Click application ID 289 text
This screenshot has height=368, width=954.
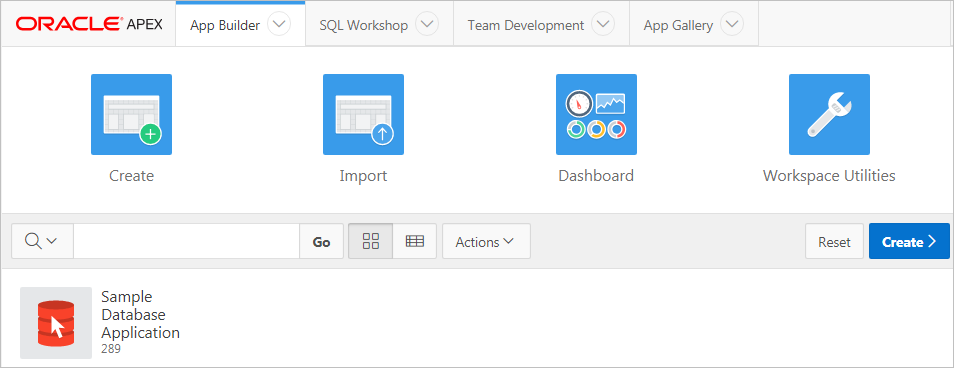(x=111, y=349)
